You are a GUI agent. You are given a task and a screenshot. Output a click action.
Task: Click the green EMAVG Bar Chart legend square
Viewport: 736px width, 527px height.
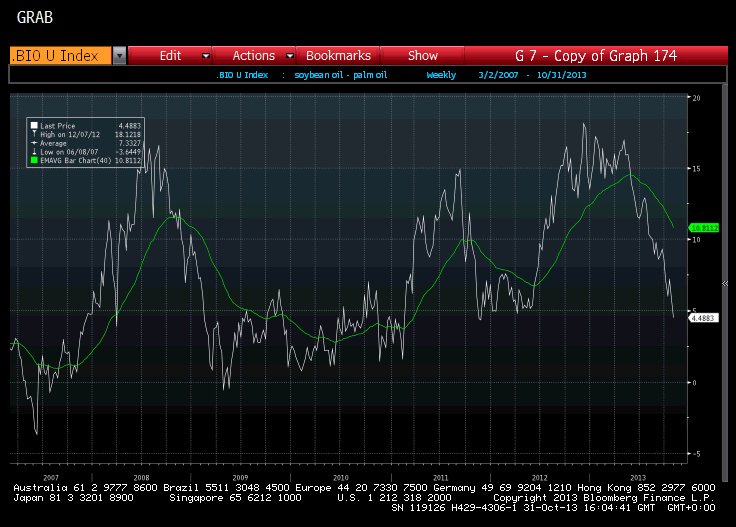(x=34, y=158)
